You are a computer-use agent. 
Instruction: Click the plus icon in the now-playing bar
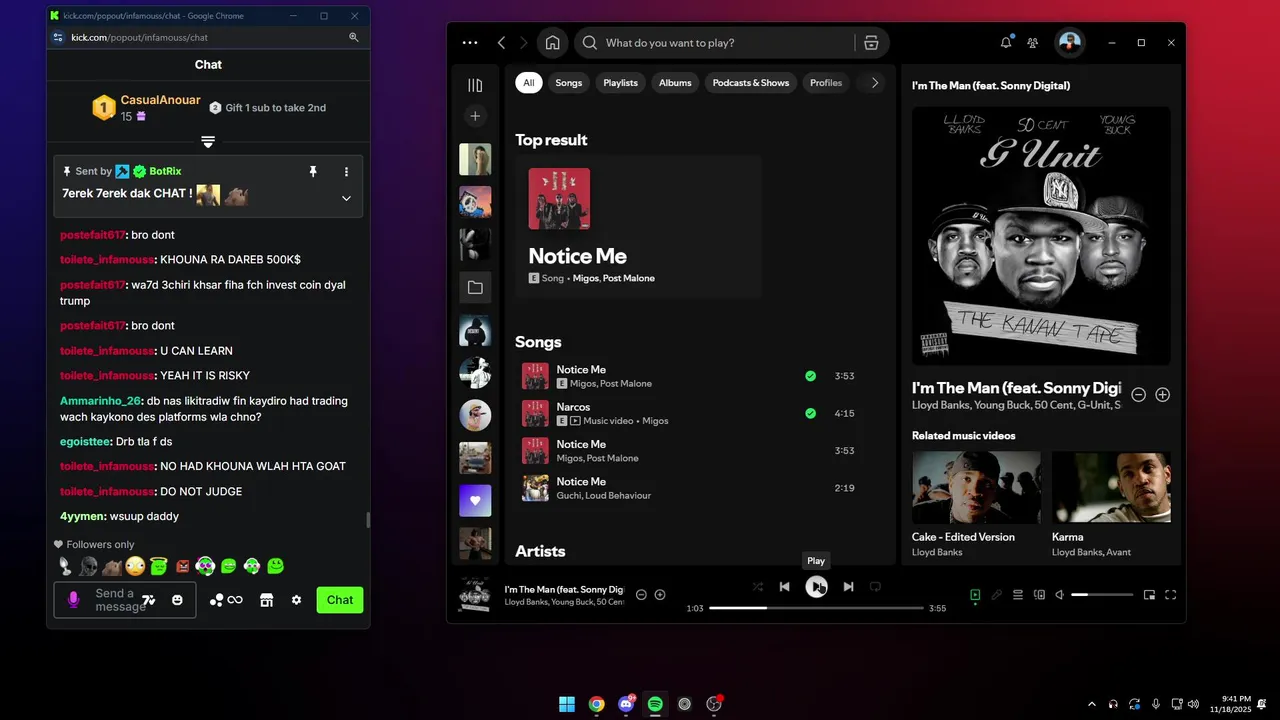click(x=660, y=595)
